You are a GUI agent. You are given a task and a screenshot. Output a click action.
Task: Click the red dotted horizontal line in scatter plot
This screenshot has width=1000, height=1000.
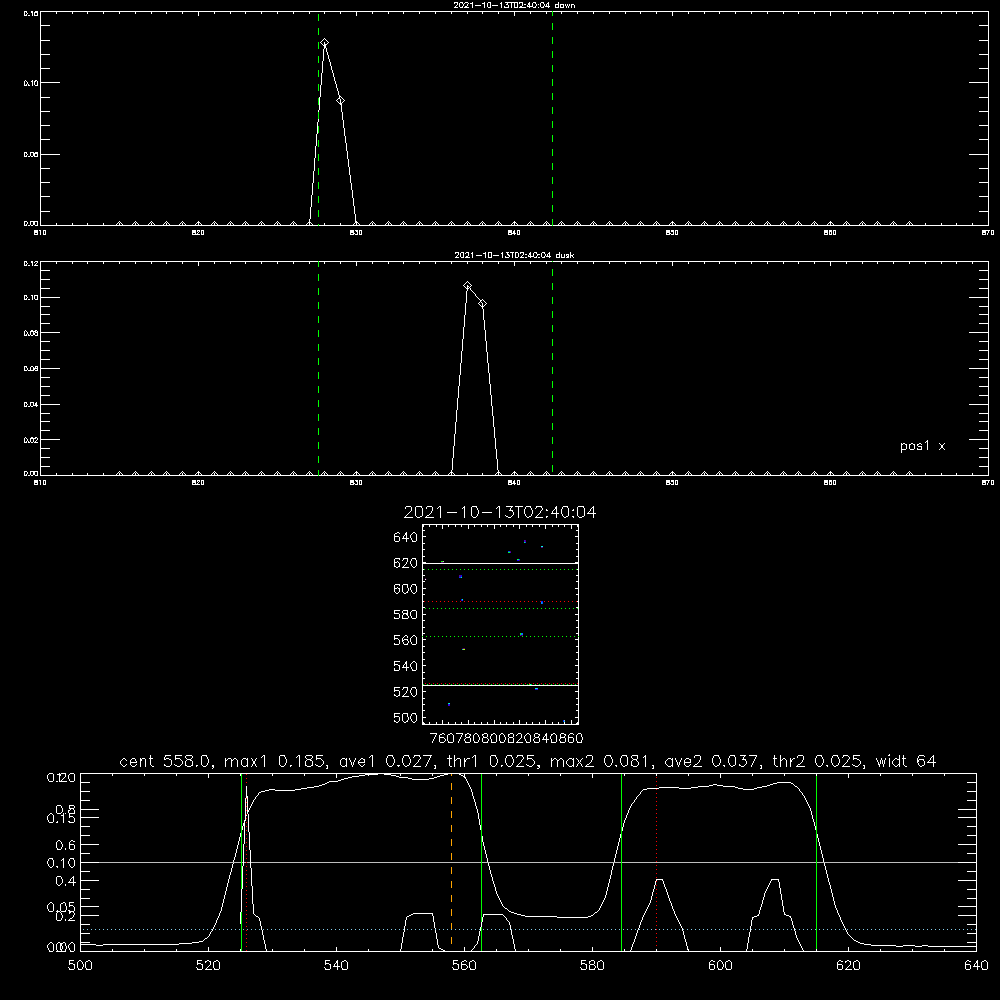[501, 601]
